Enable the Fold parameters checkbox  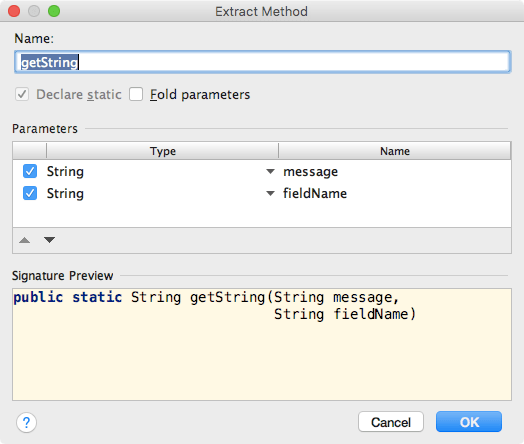[x=136, y=94]
